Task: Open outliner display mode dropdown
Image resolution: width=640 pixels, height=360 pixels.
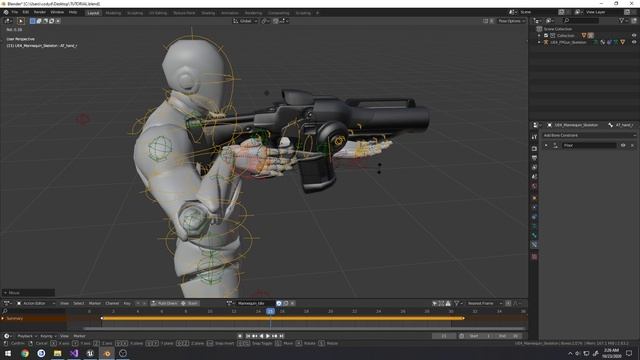Action: pos(550,20)
